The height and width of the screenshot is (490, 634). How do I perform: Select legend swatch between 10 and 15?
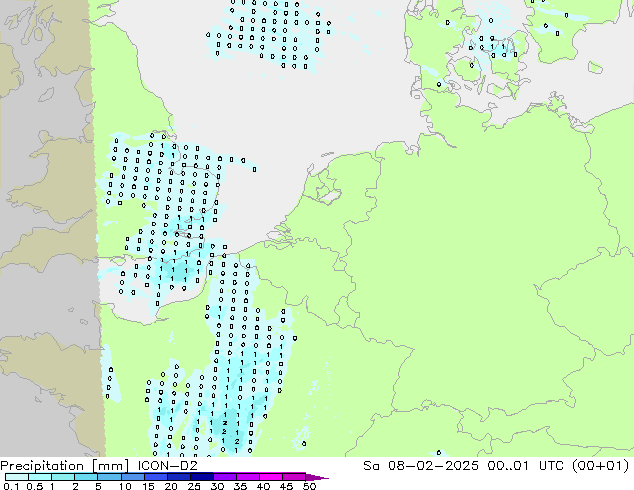[x=133, y=477]
